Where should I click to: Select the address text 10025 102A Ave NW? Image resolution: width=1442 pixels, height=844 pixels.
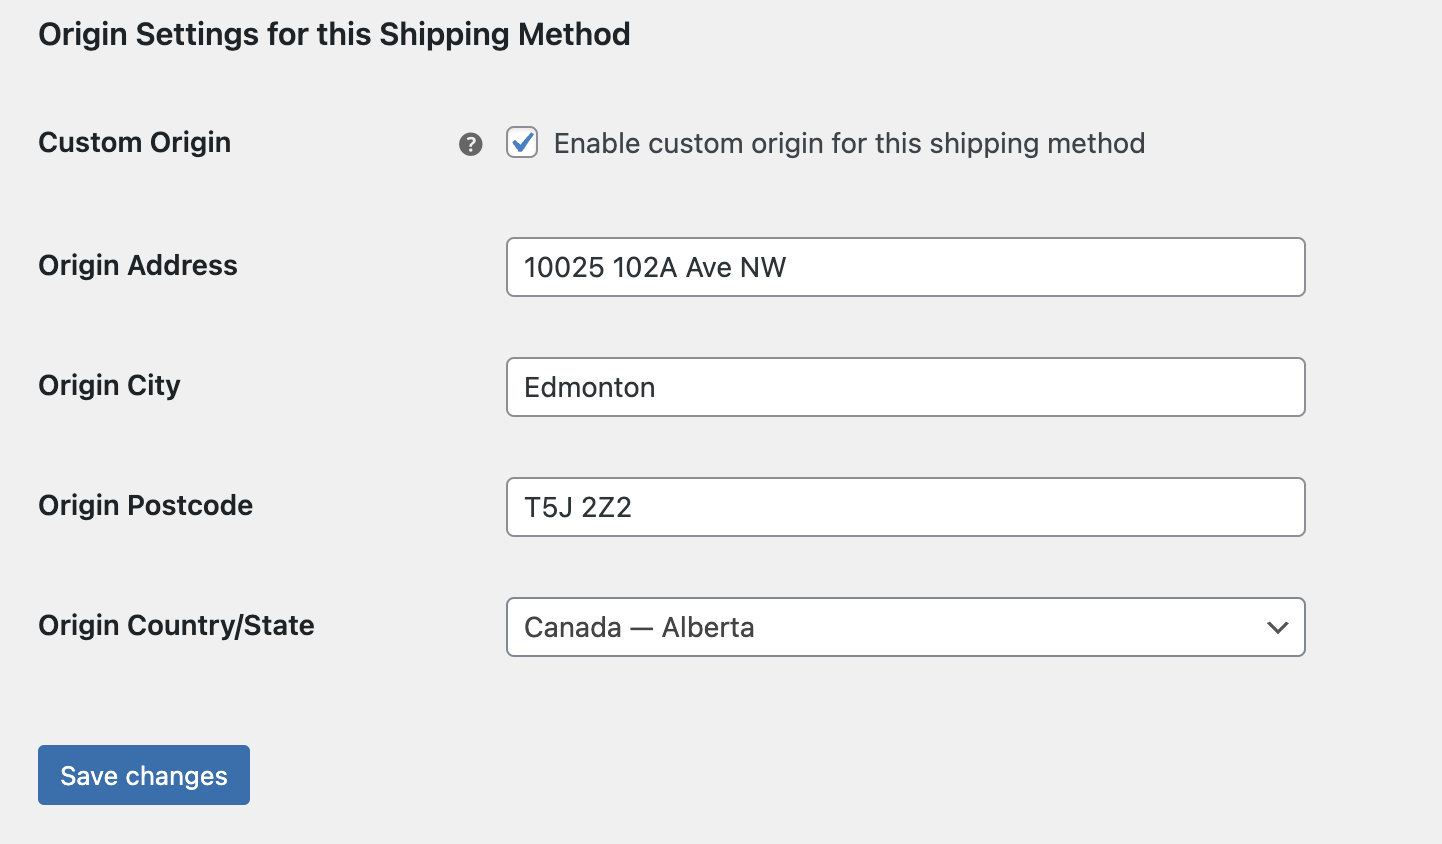(655, 267)
